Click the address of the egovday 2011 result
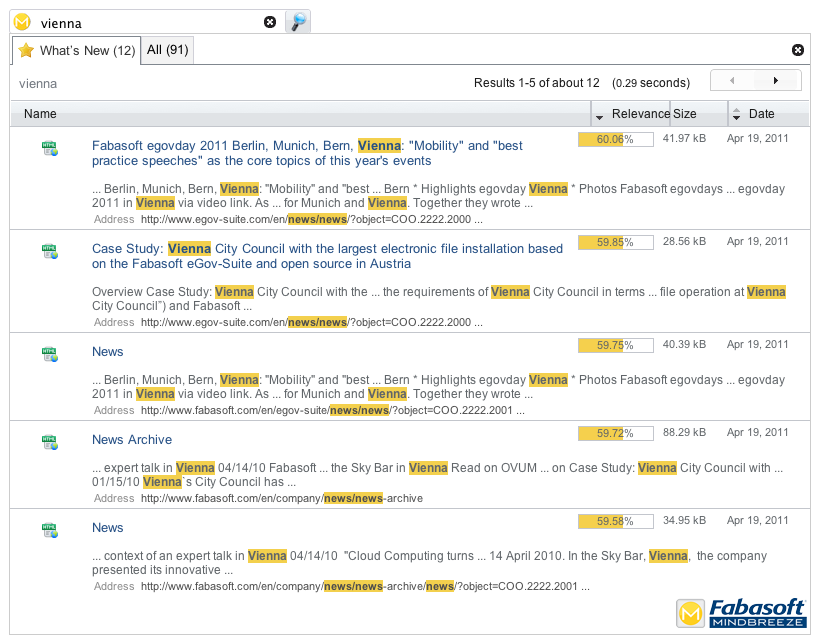 tap(312, 220)
